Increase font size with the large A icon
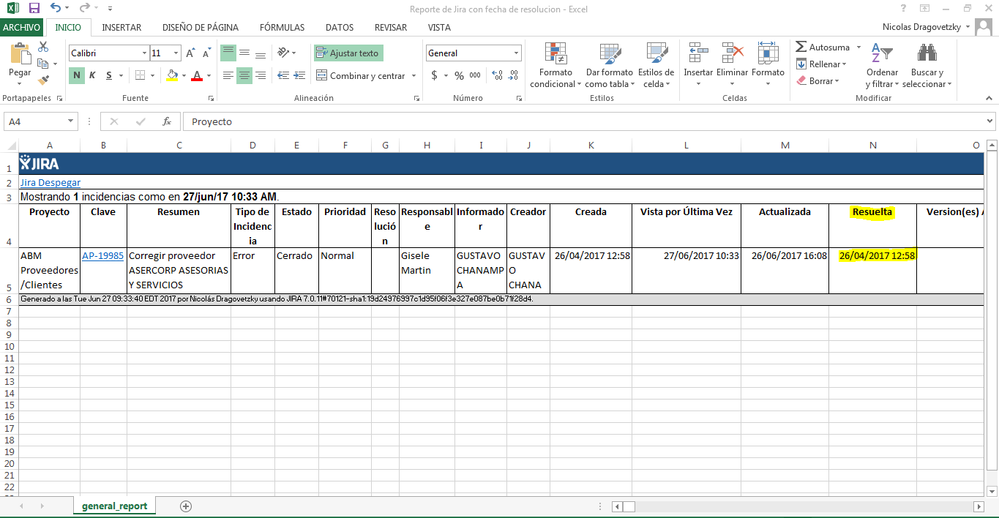 click(190, 54)
